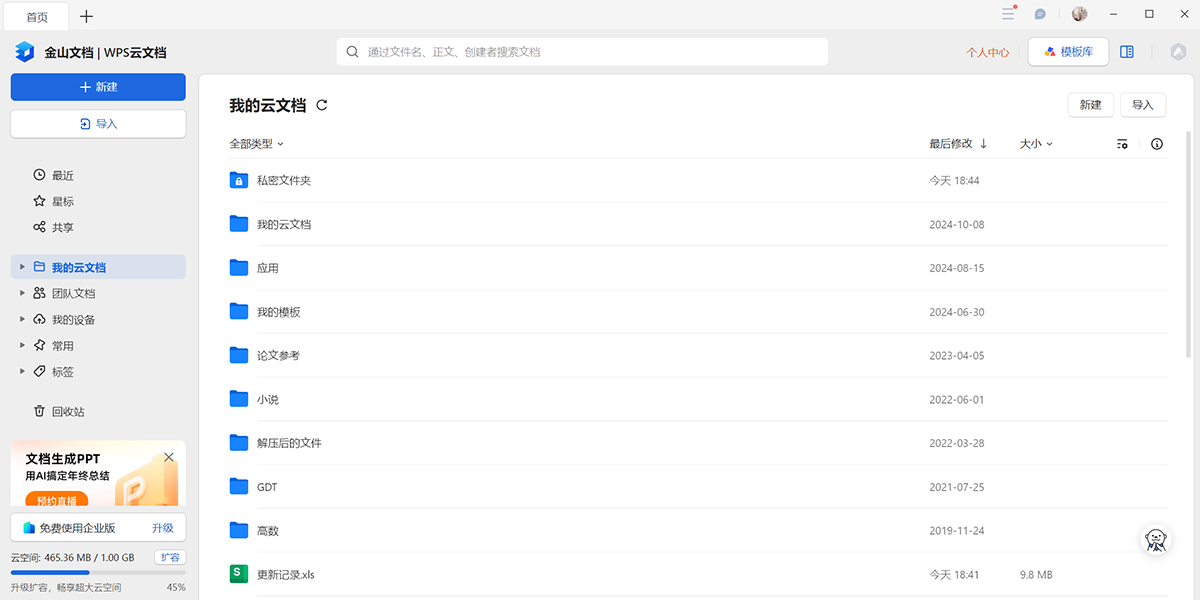Open the 私密文件夹 locked folder
This screenshot has width=1200, height=600.
click(x=284, y=181)
